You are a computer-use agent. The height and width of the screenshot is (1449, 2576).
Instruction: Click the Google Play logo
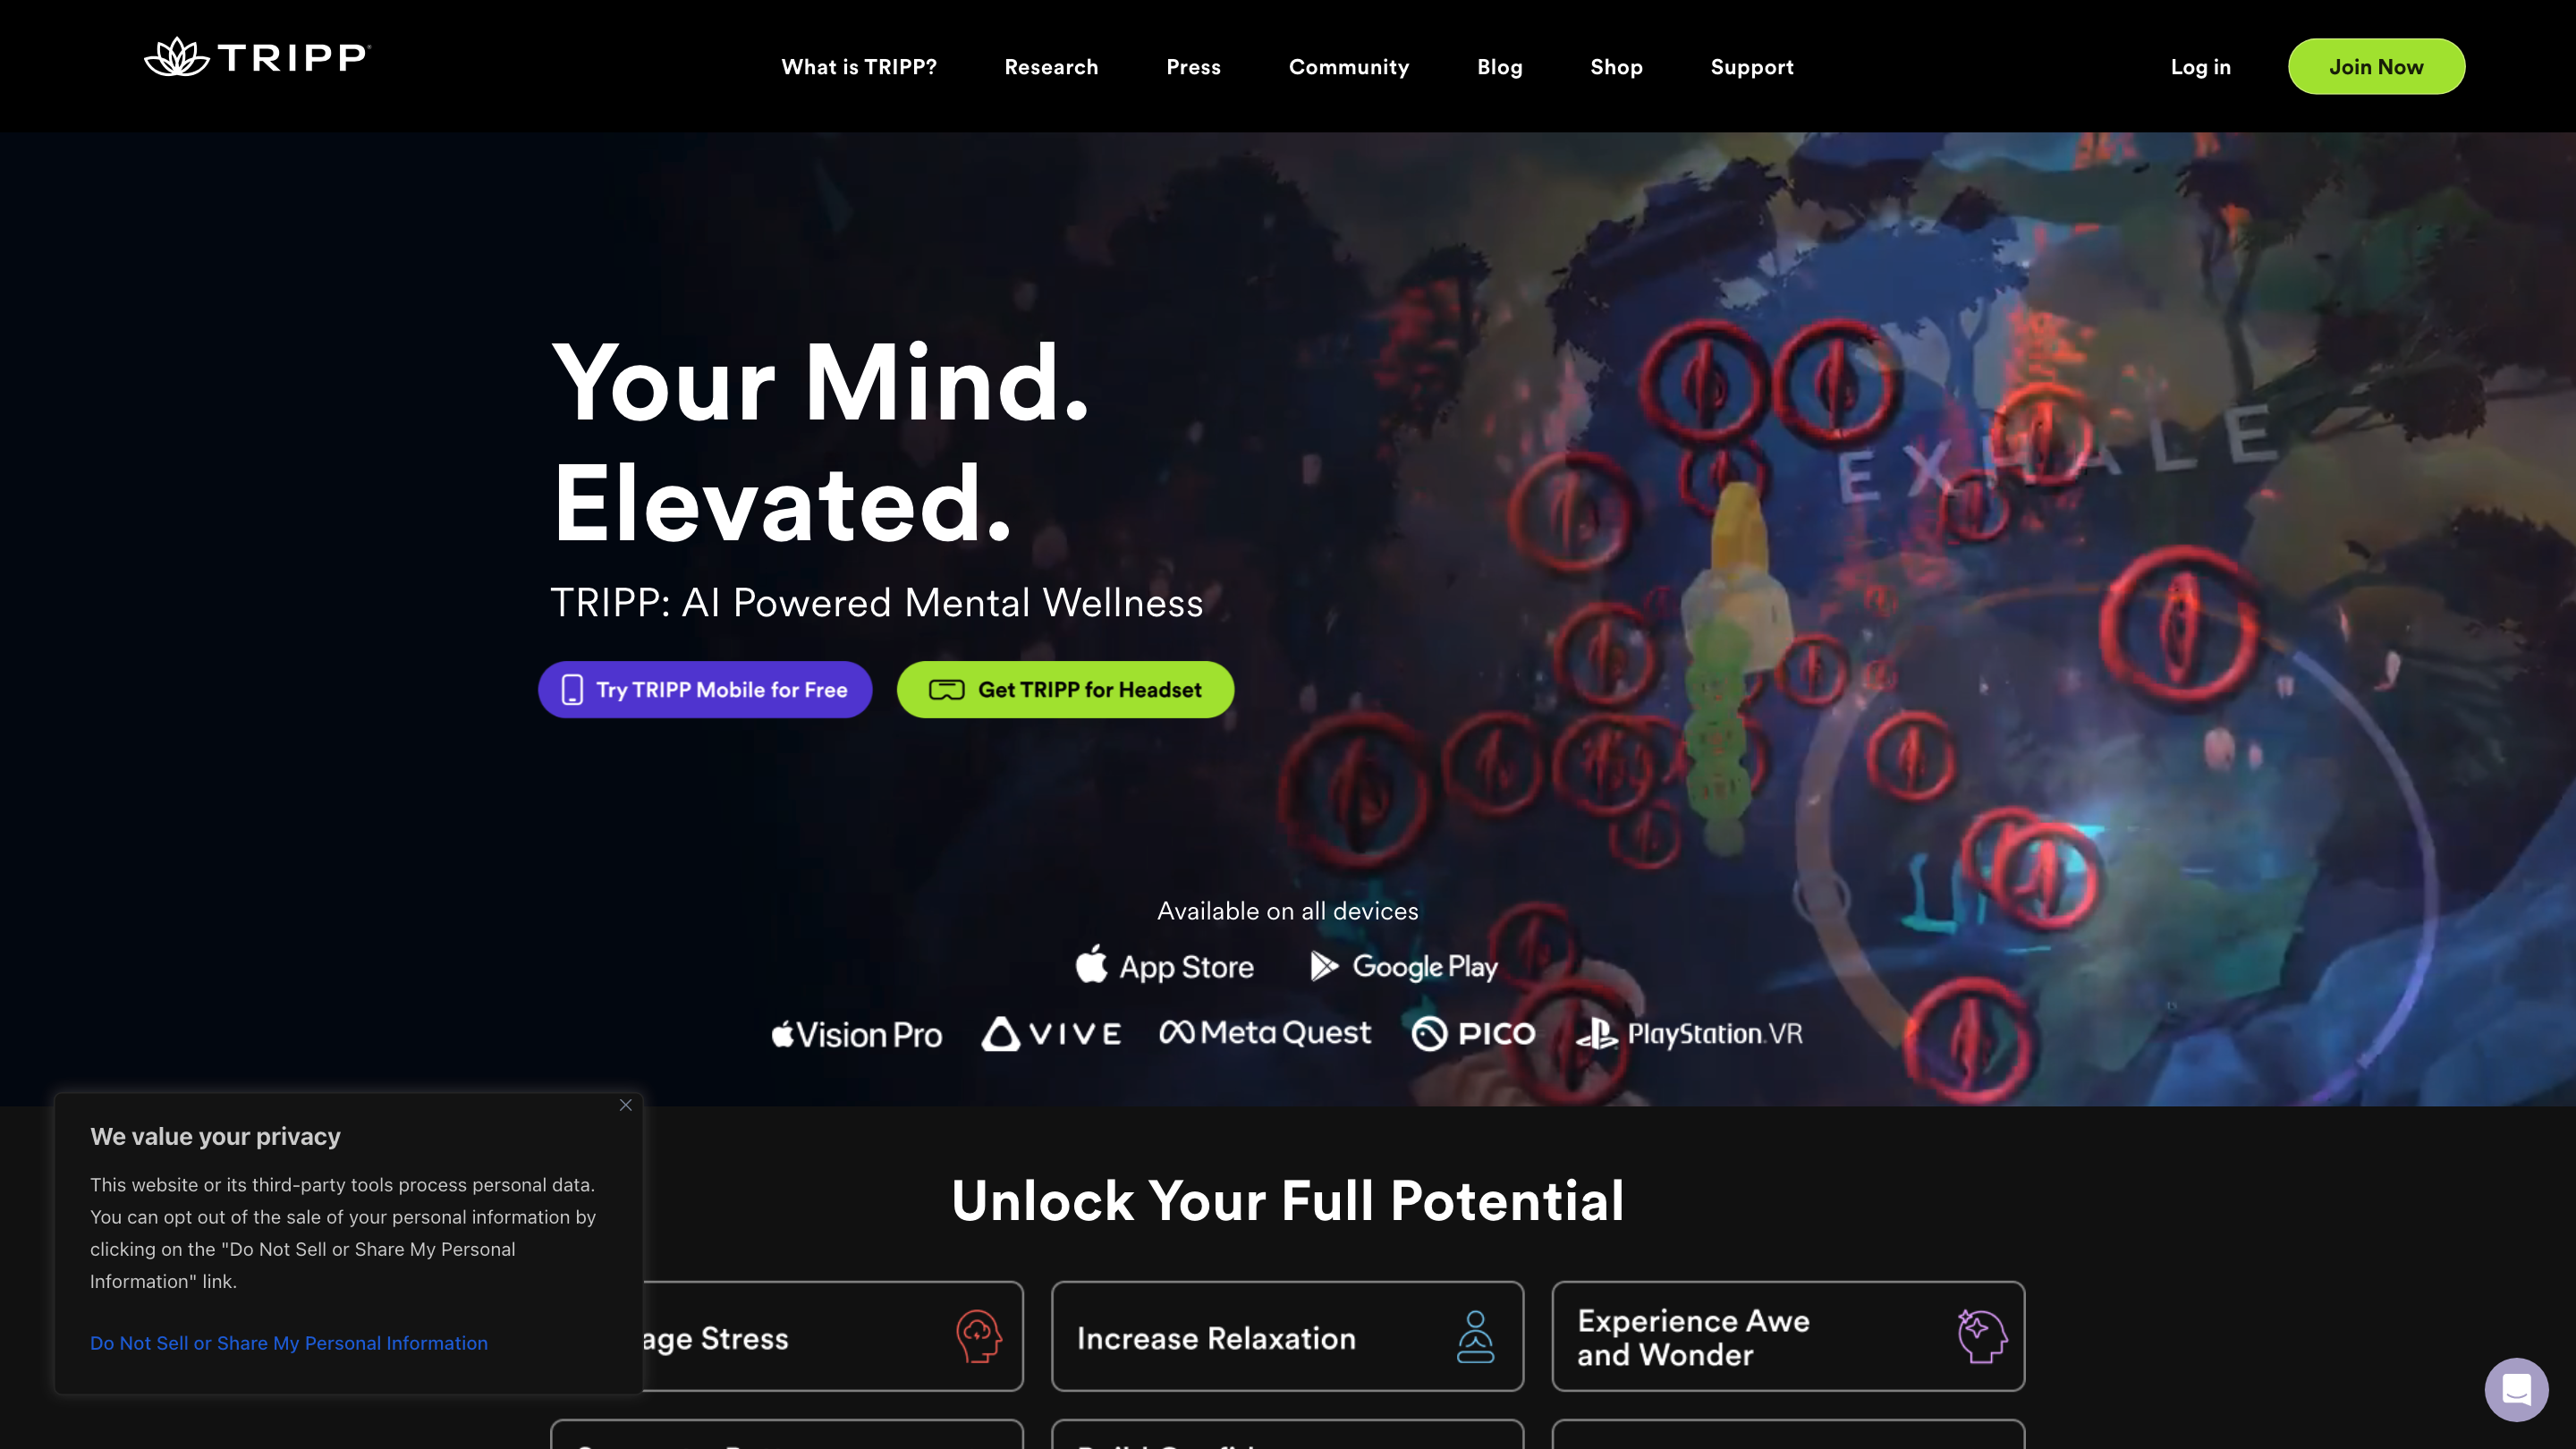pos(1404,966)
